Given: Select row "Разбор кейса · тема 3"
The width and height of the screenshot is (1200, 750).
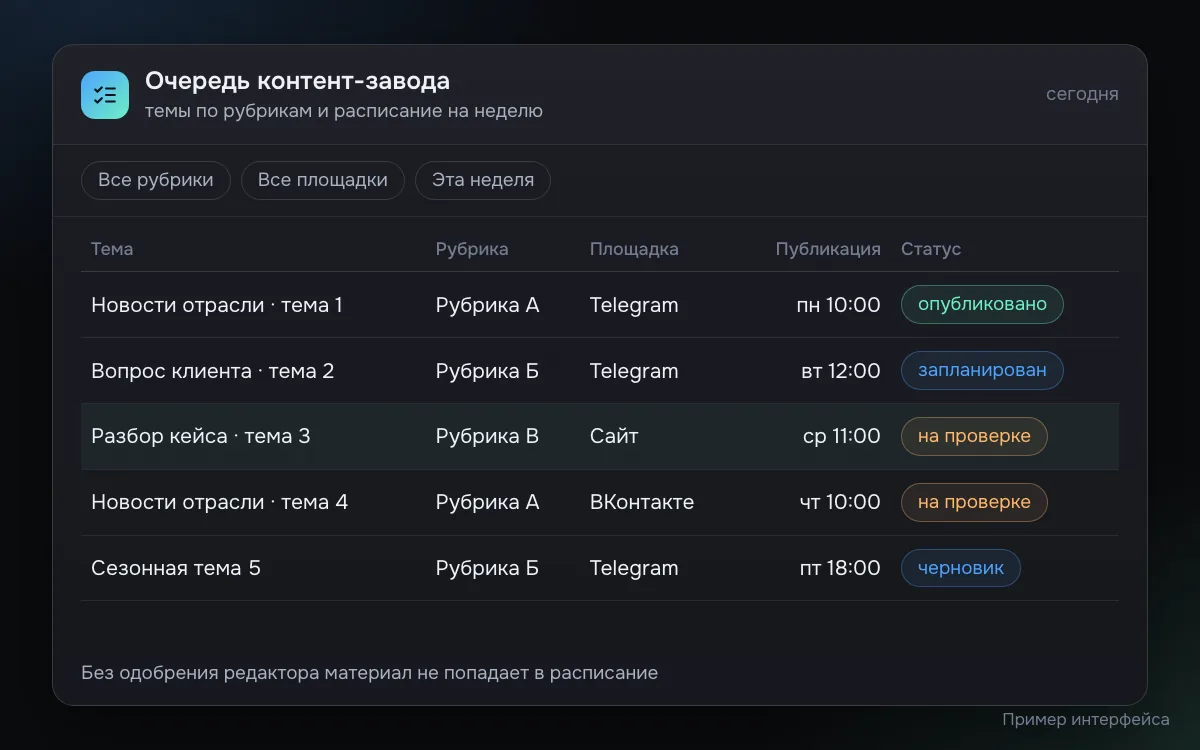Looking at the screenshot, I should pyautogui.click(x=600, y=436).
